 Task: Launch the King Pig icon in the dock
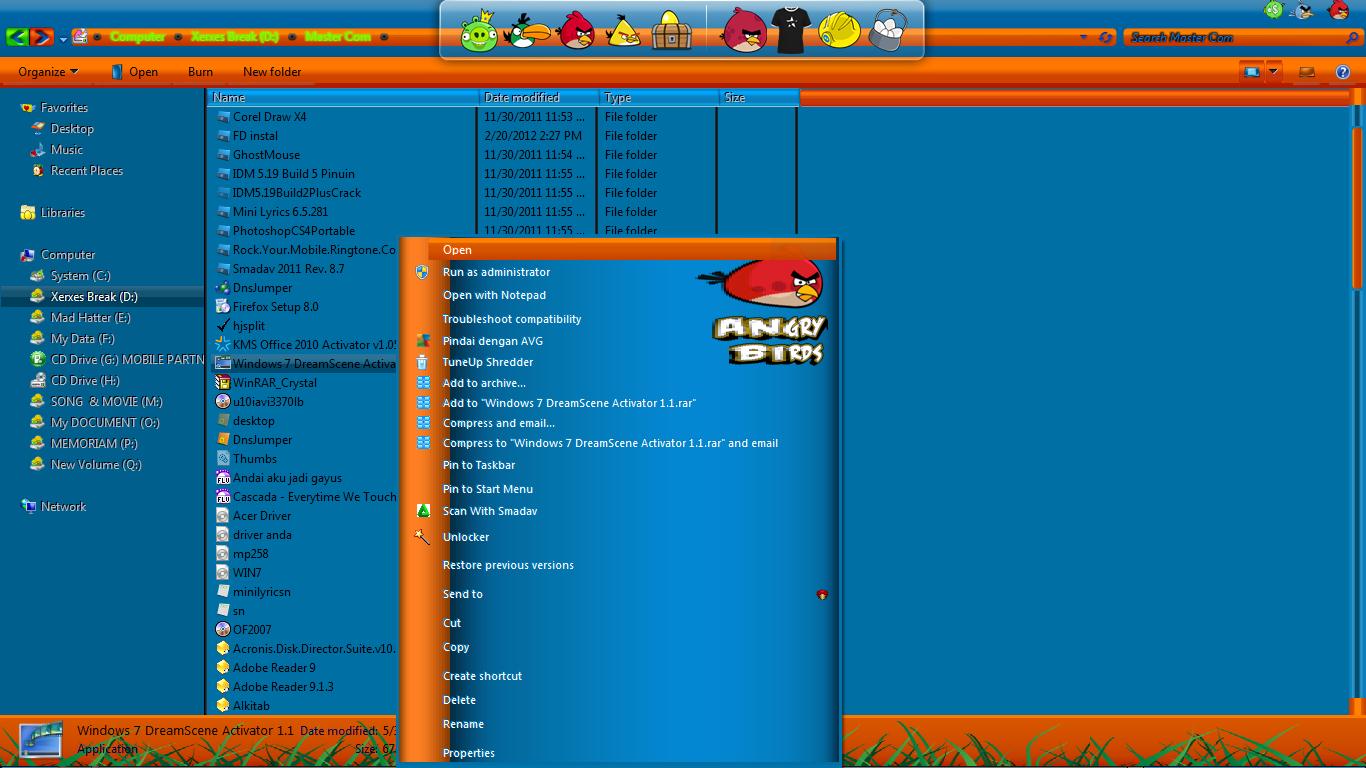pyautogui.click(x=478, y=32)
